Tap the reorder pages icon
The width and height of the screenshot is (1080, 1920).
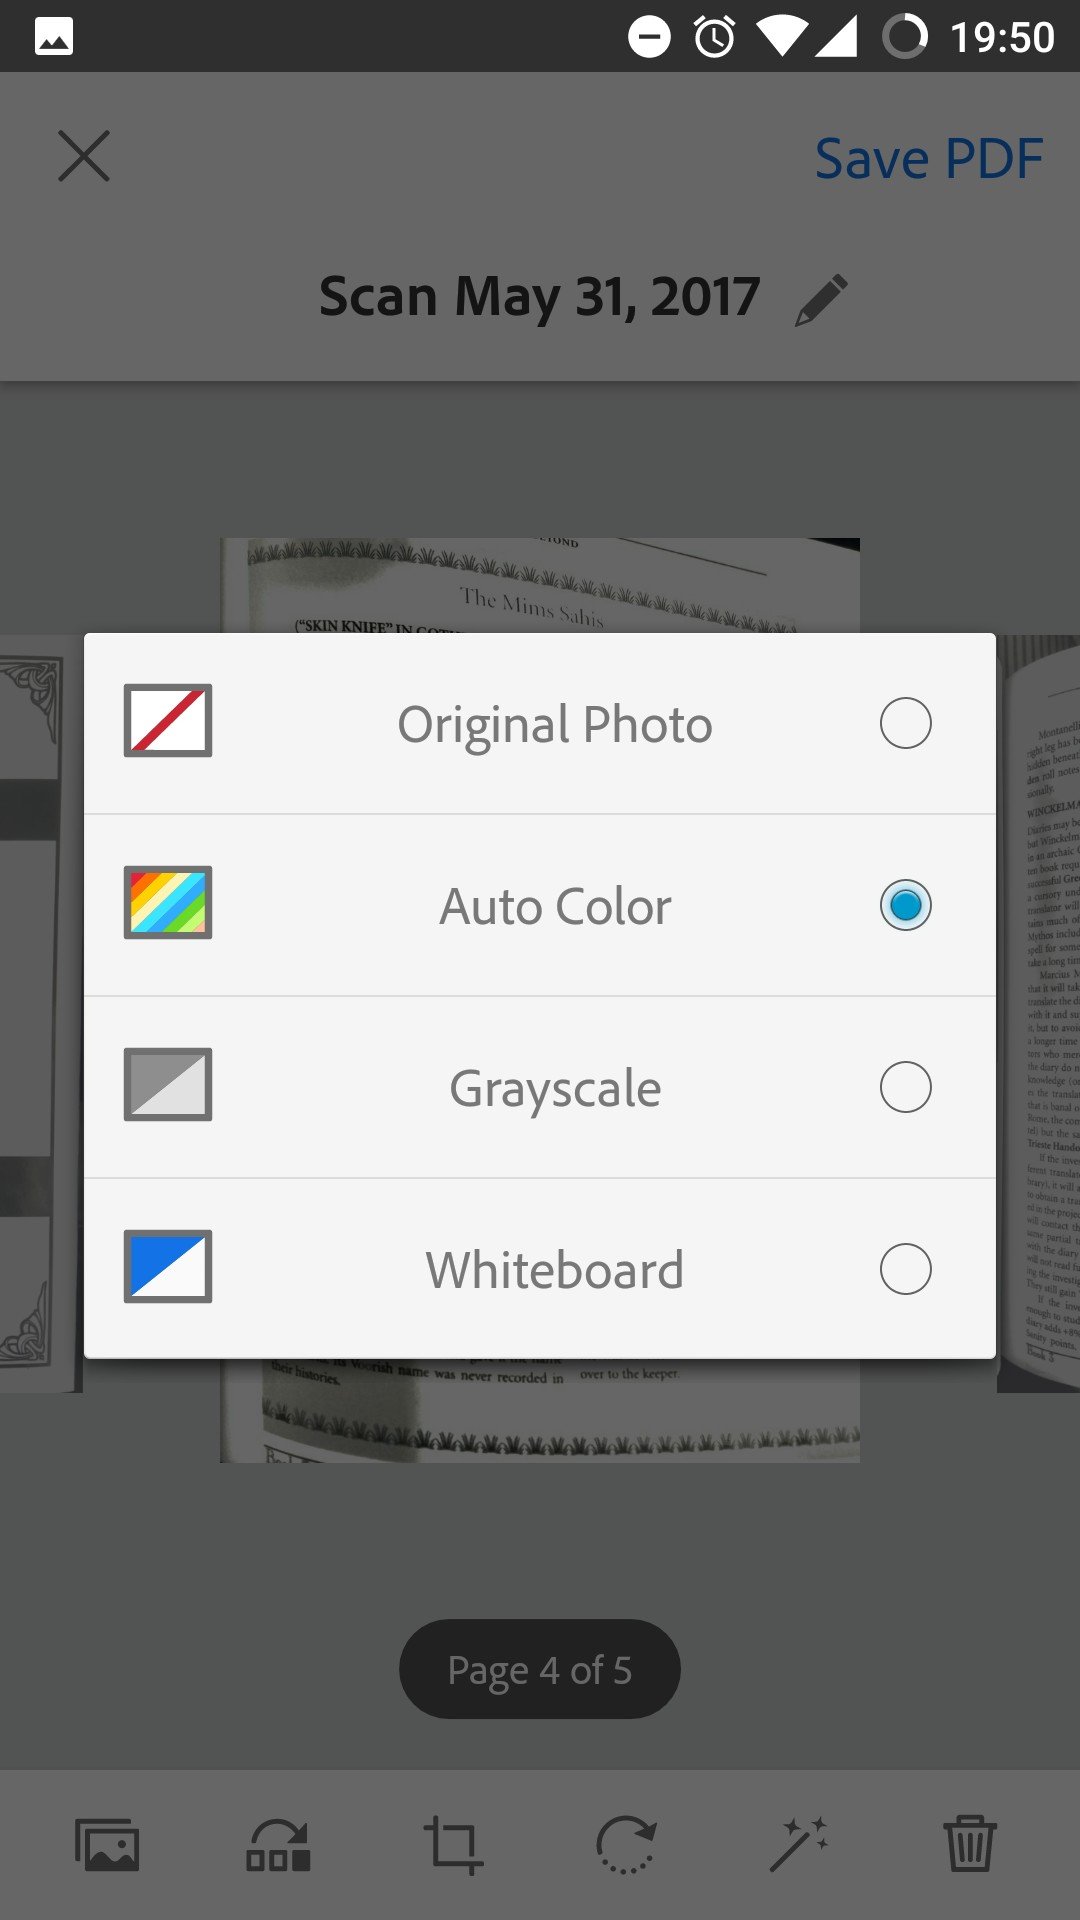278,1845
